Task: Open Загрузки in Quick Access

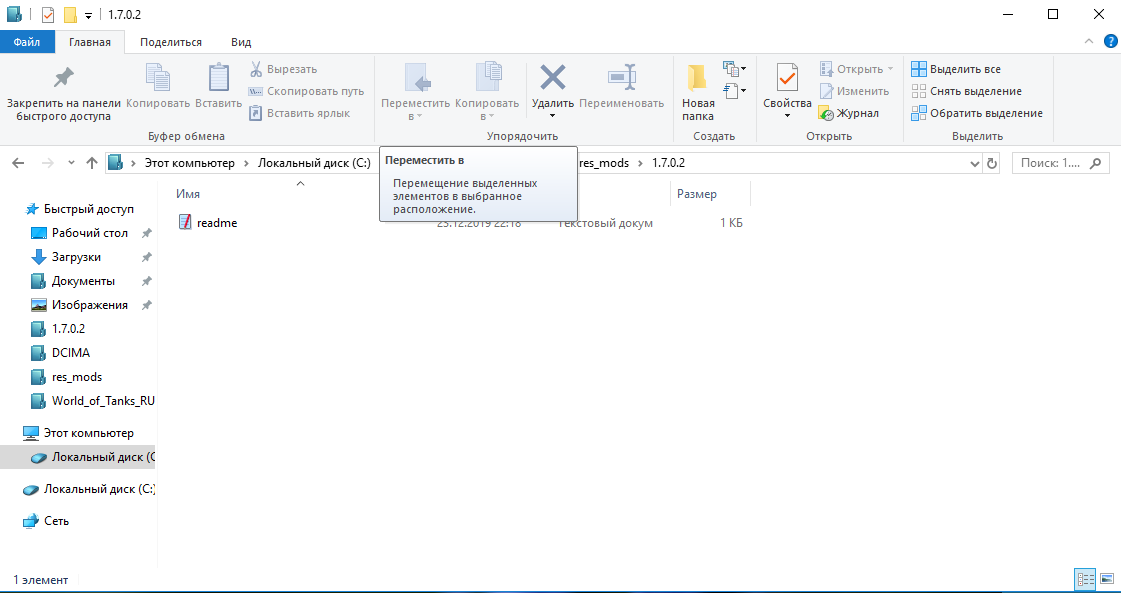Action: [76, 257]
